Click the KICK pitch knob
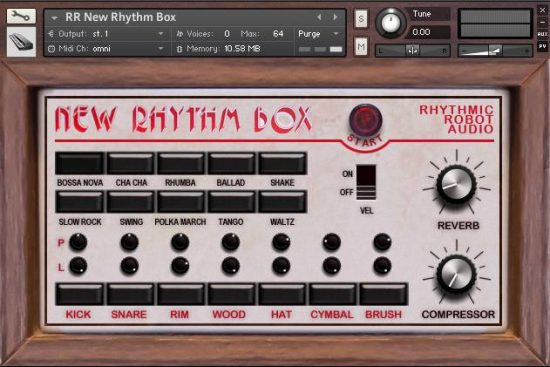 tap(78, 242)
